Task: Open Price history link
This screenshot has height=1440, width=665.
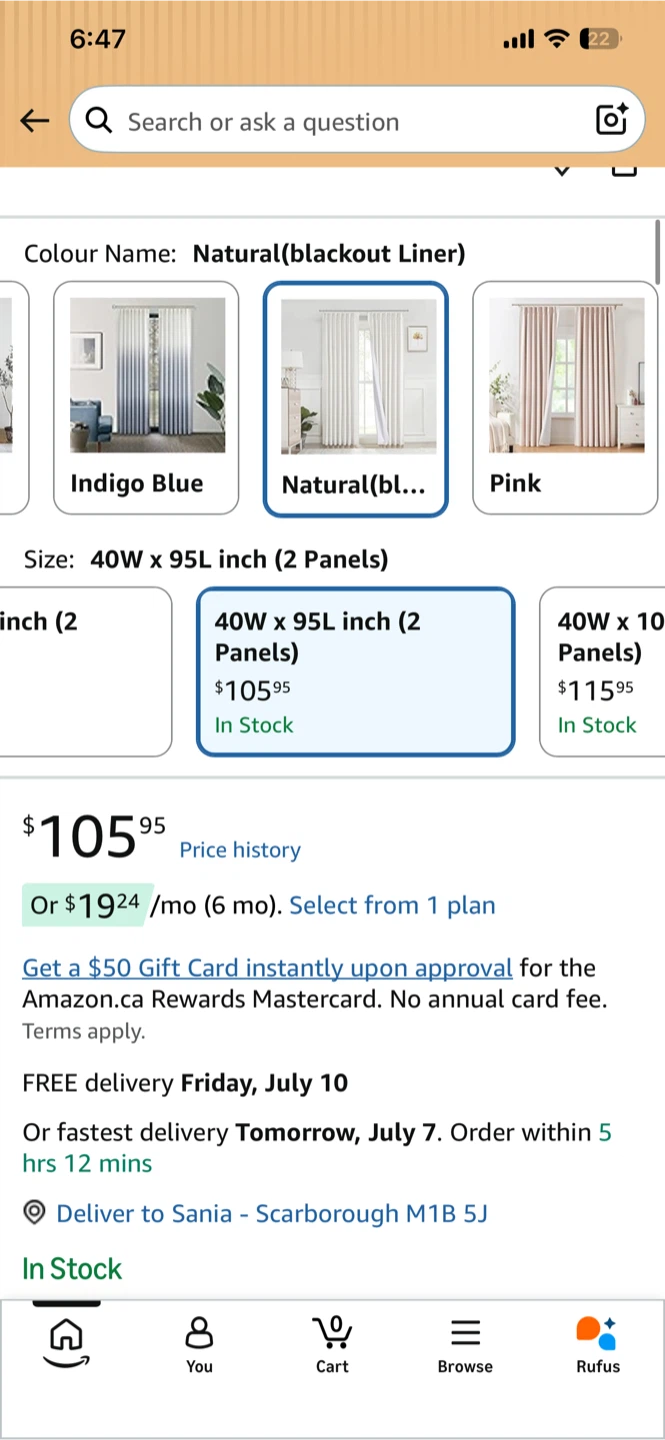Action: 240,850
